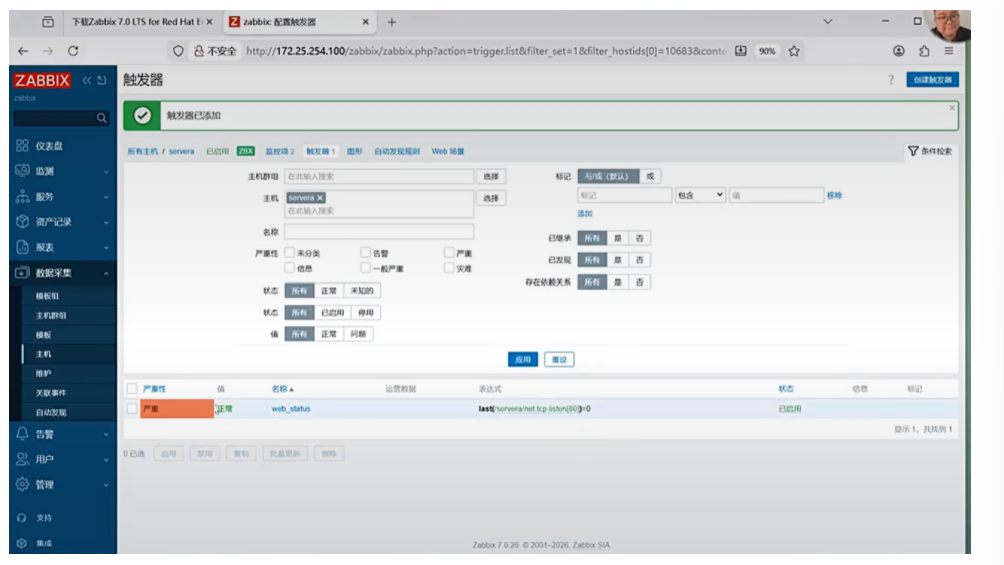Image resolution: width=1004 pixels, height=565 pixels.
Task: Click the tag 值 input field
Action: coord(776,195)
